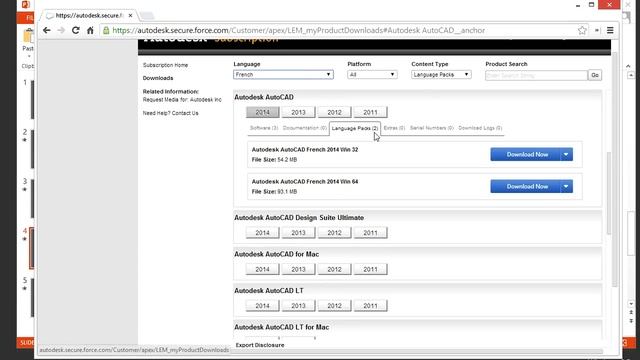Select 2013 under Autodesk AutoCAD LT
This screenshot has width=640, height=360.
click(298, 305)
